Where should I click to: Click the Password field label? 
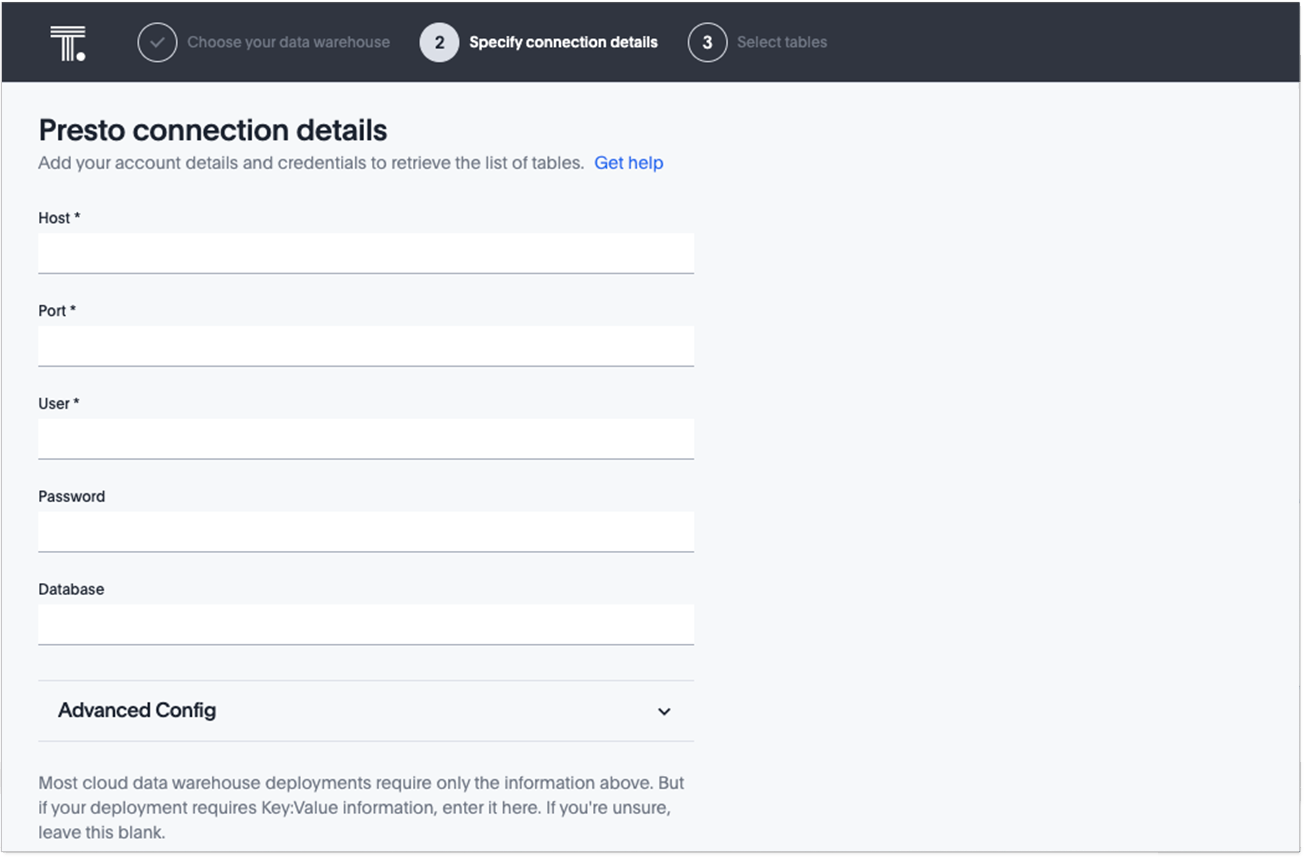pos(71,497)
